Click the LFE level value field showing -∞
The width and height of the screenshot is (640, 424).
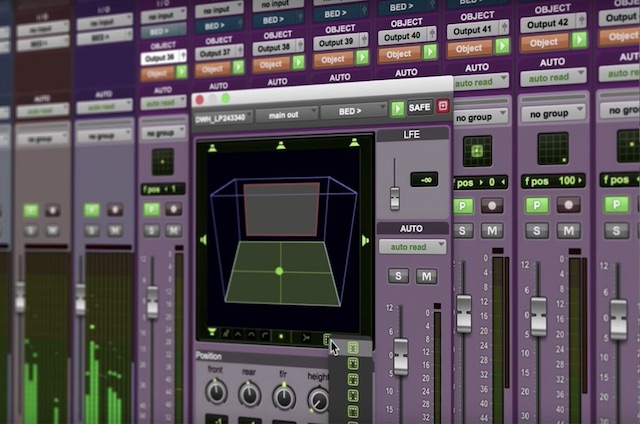(x=424, y=180)
